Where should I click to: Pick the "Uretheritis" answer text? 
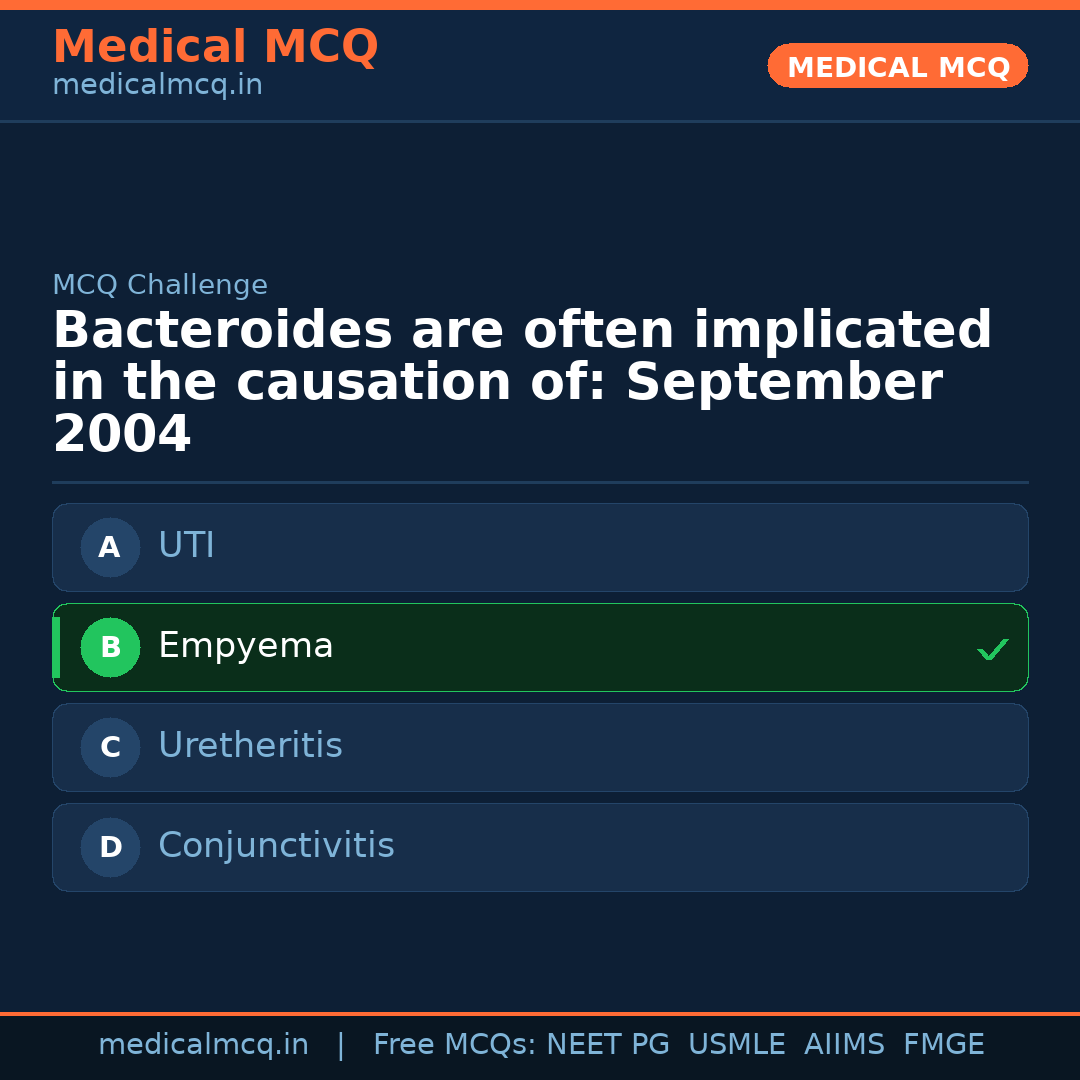point(250,746)
